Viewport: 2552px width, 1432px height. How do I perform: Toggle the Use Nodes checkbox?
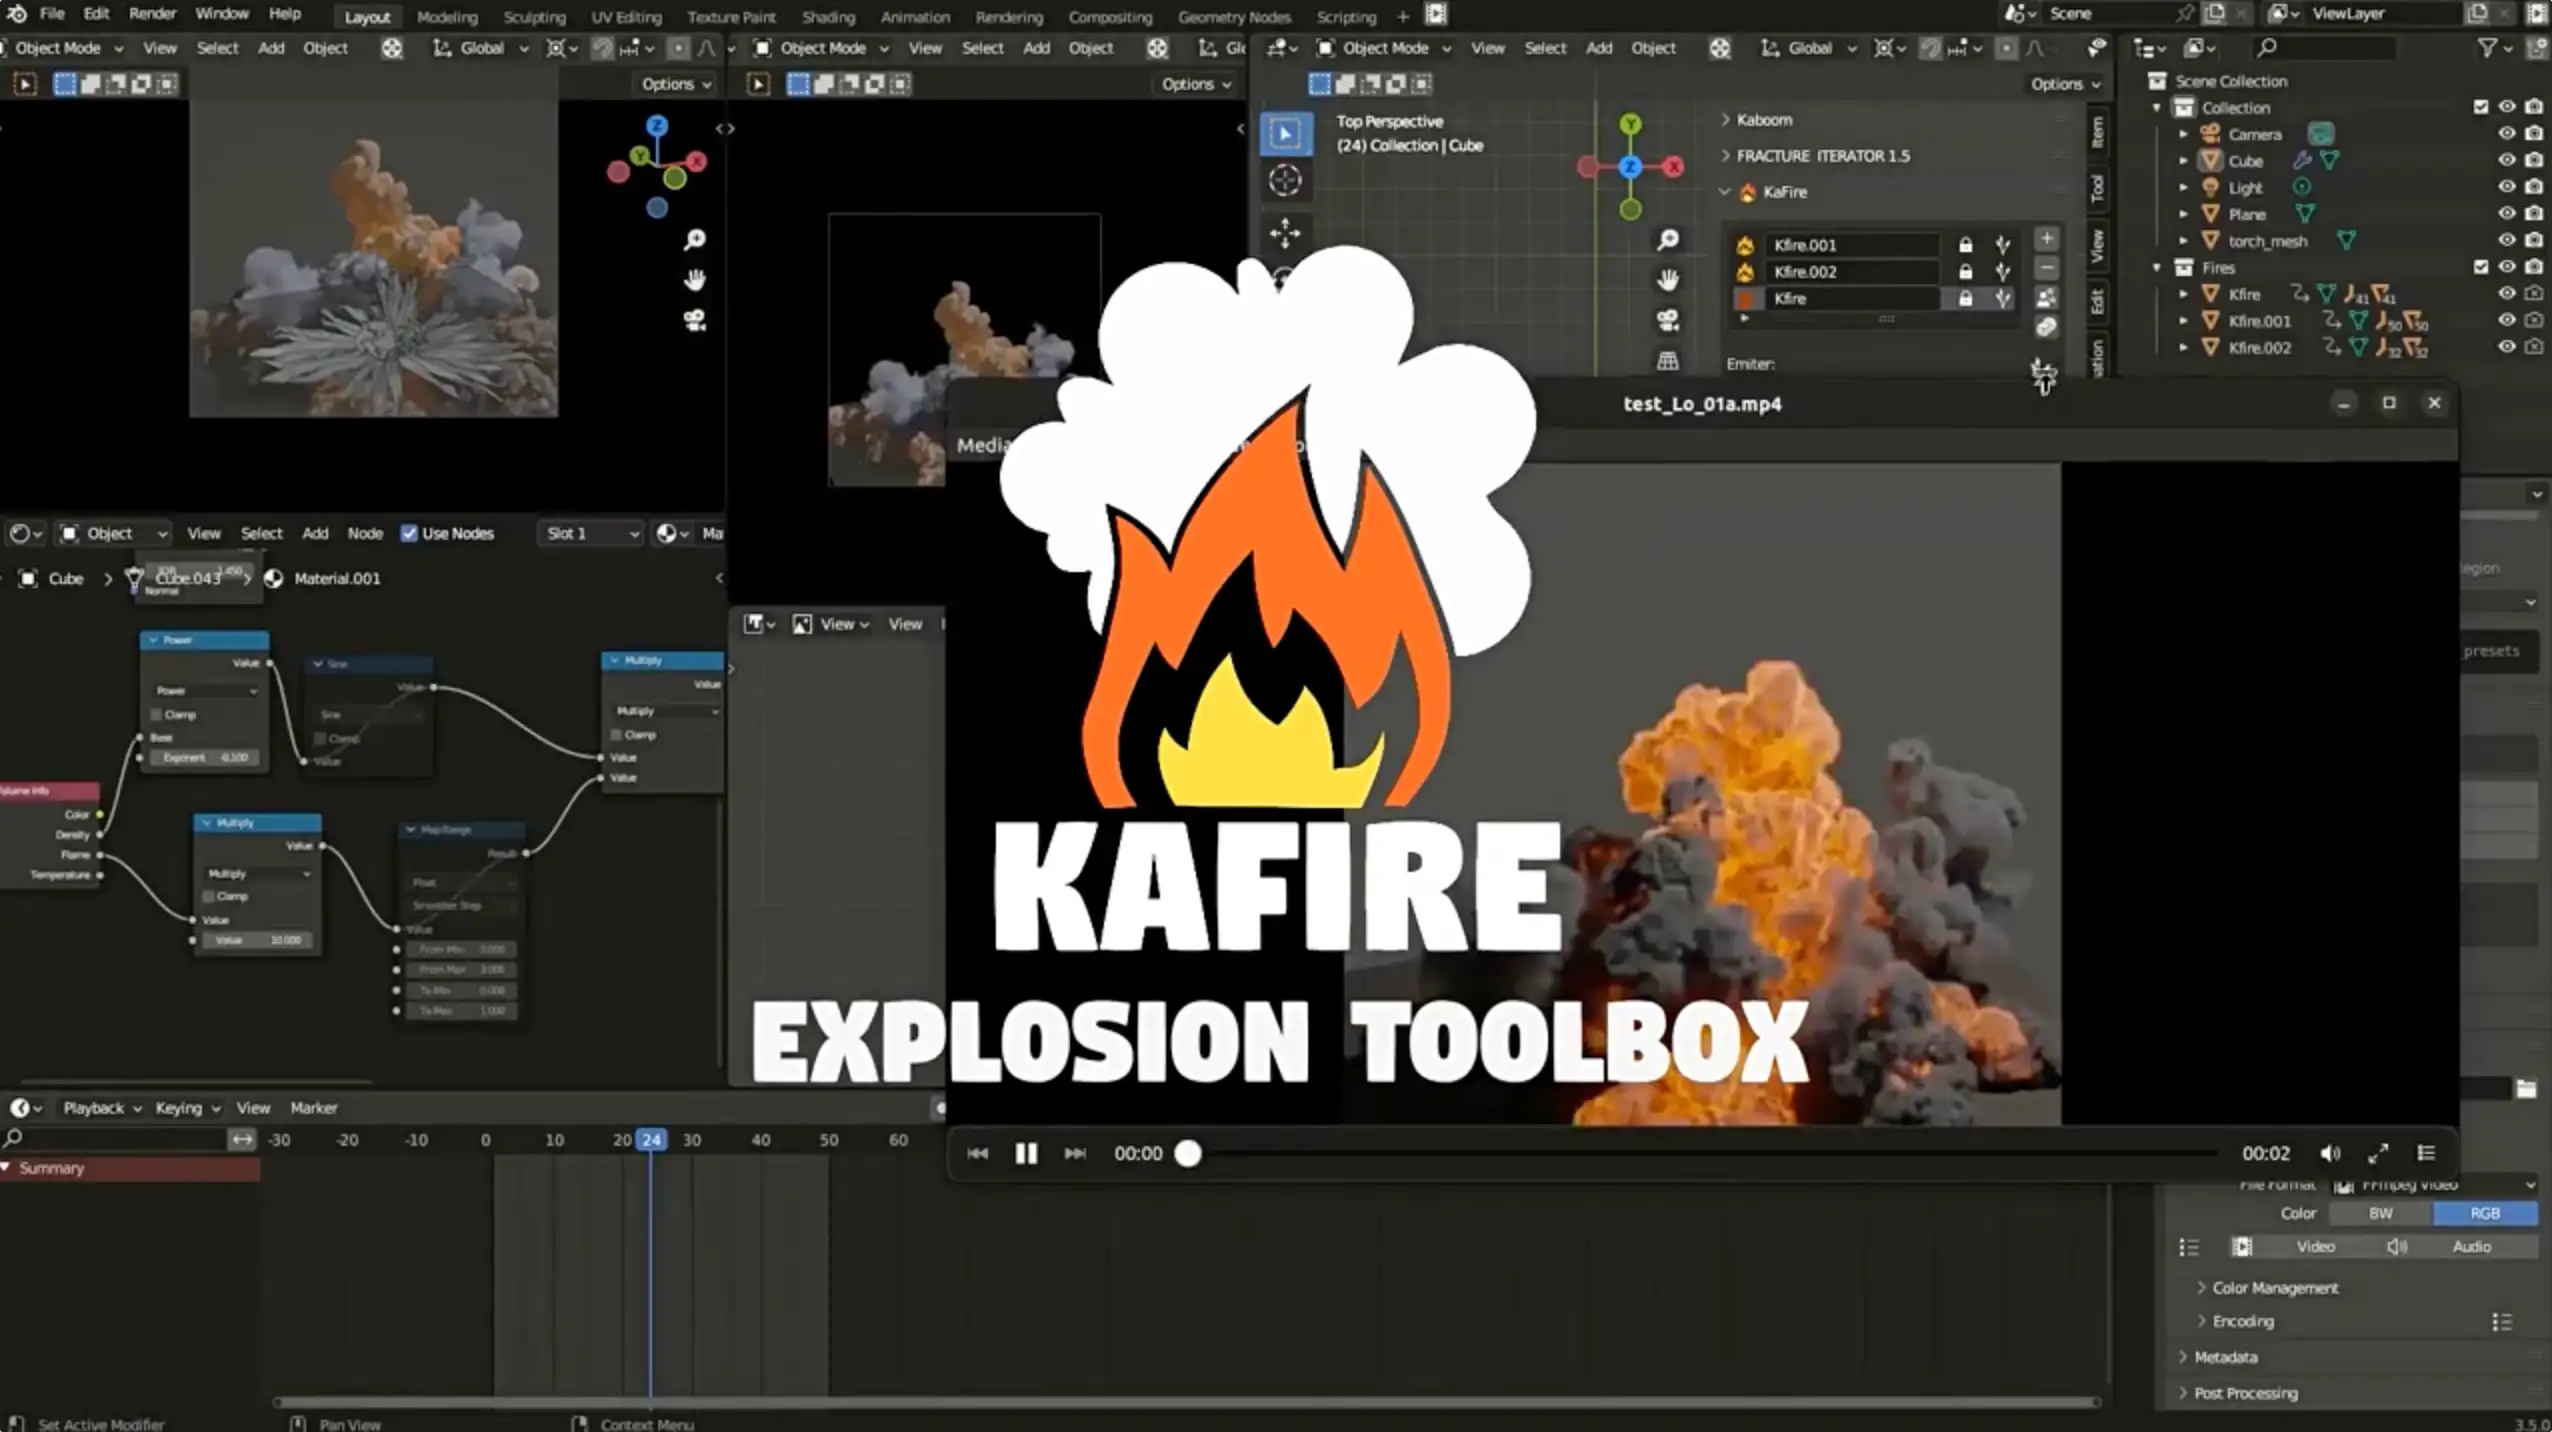click(x=409, y=533)
